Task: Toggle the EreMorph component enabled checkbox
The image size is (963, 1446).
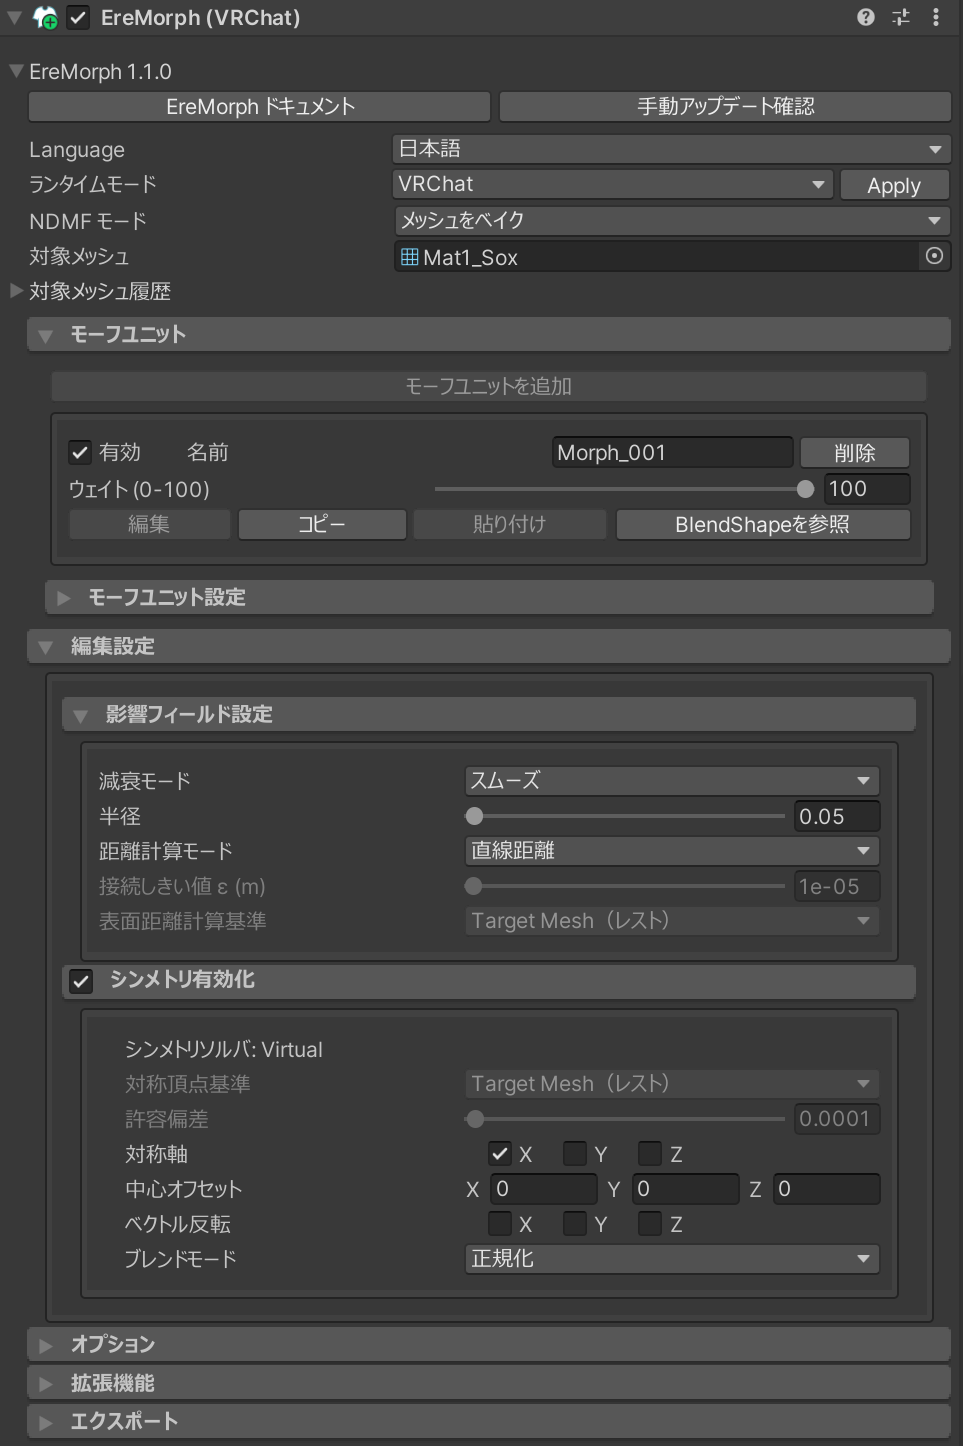Action: pos(78,17)
